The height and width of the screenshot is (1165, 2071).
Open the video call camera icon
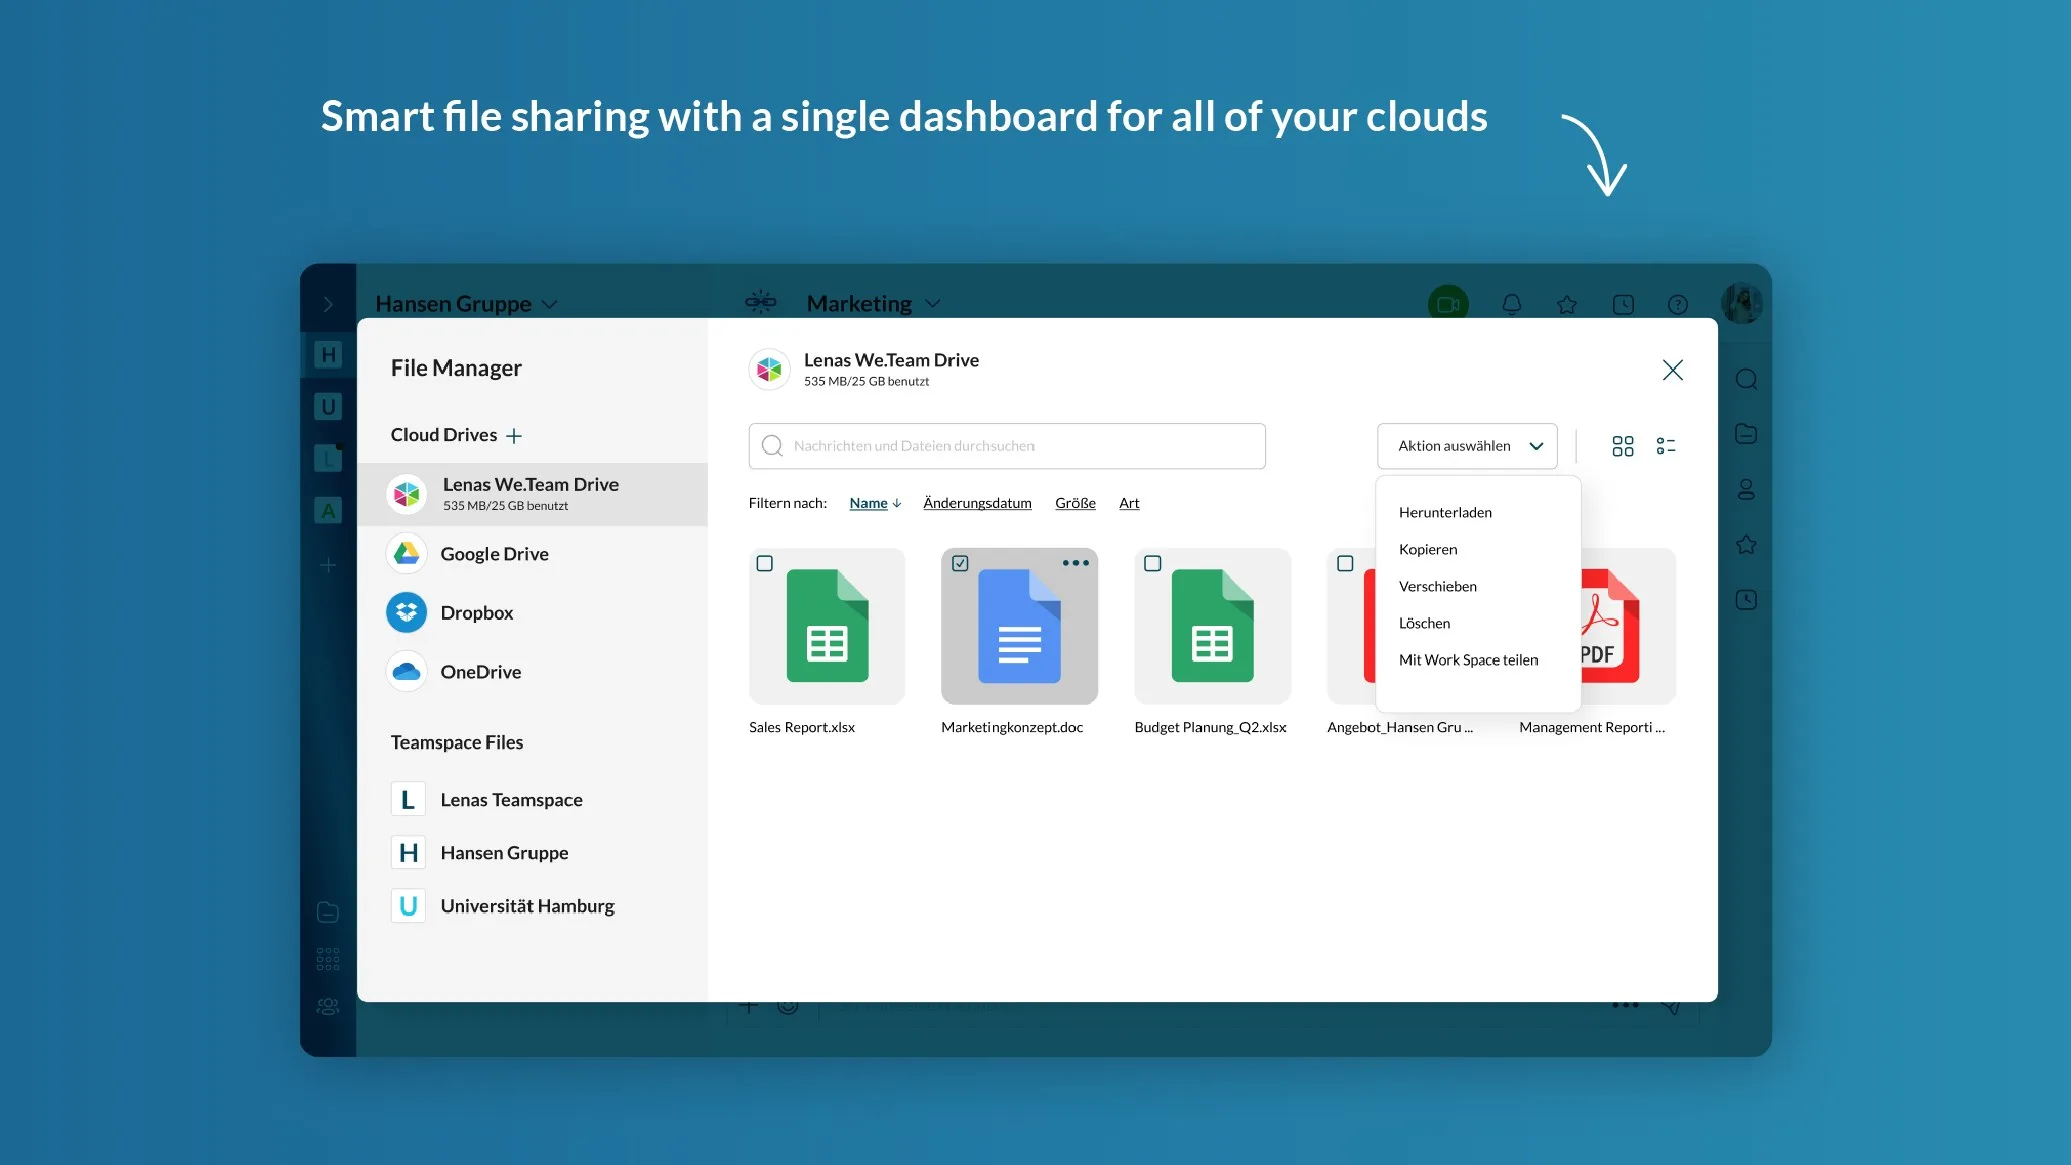1448,304
